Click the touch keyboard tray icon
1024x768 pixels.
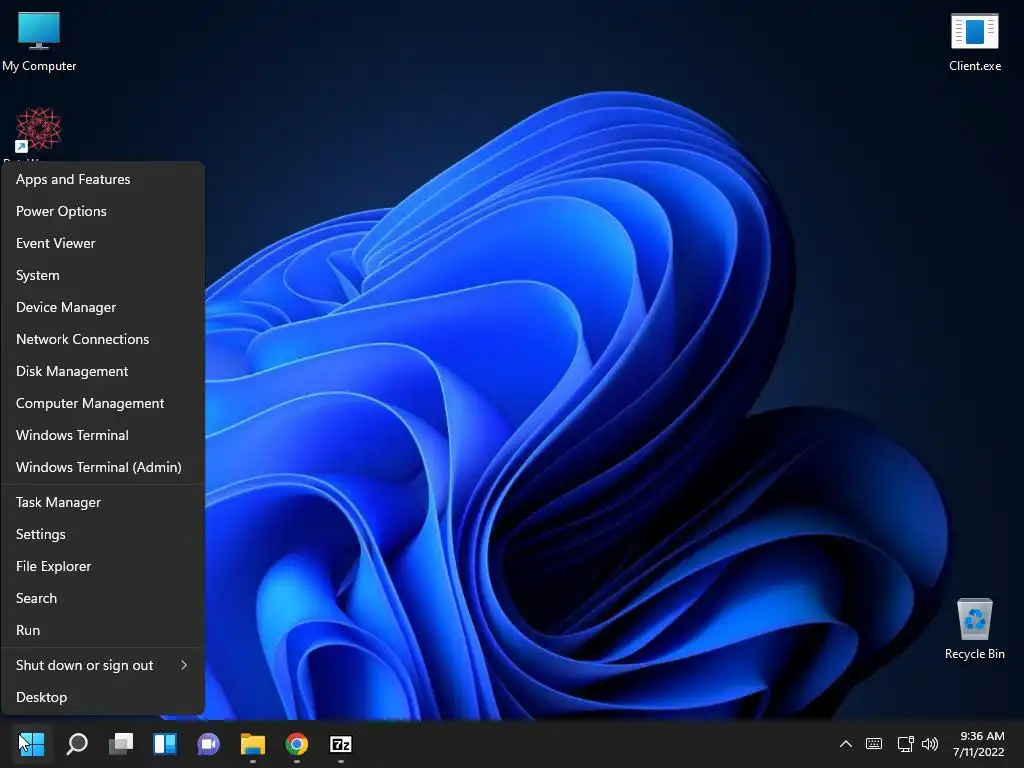coord(874,744)
